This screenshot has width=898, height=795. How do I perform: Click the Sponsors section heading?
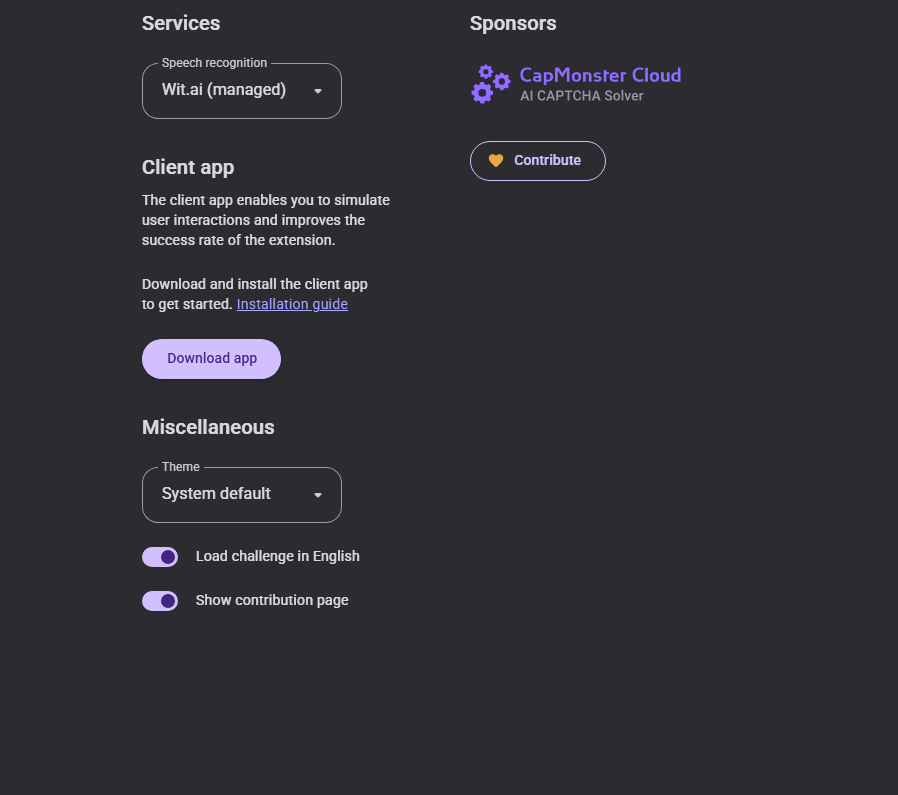pyautogui.click(x=513, y=23)
